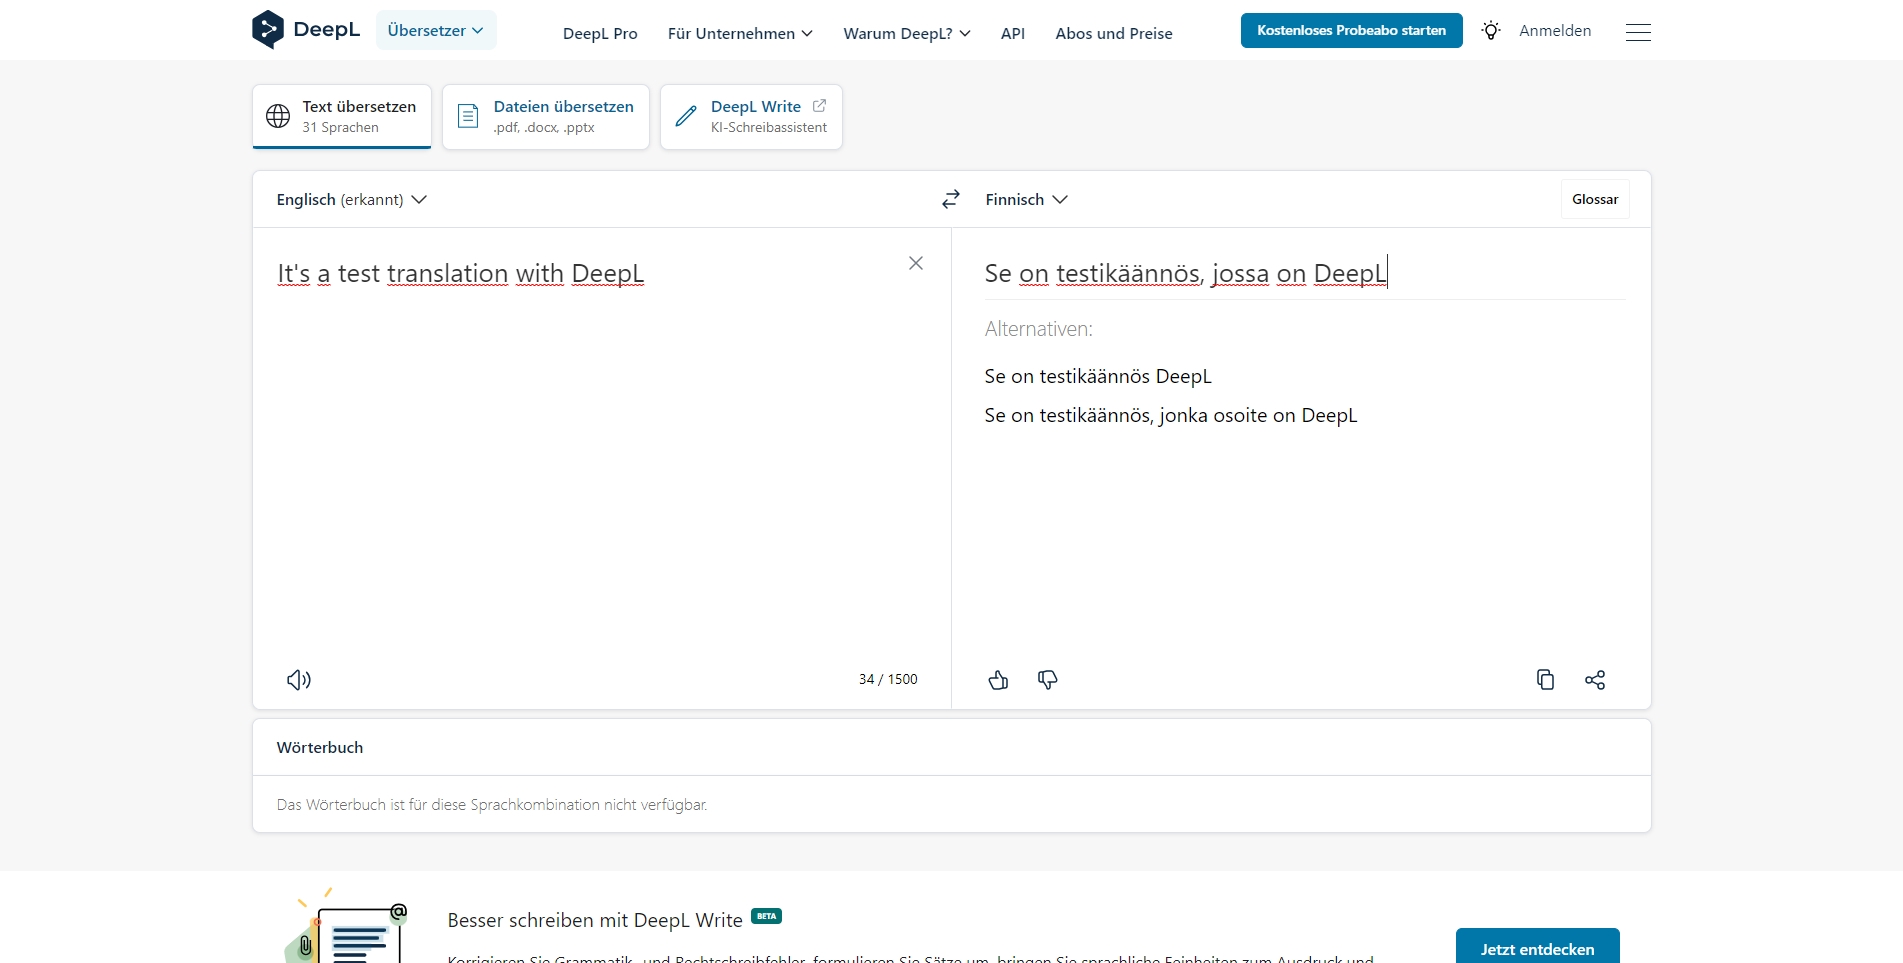Screen dimensions: 1903x963
Task: Share the translation
Action: pyautogui.click(x=1595, y=680)
